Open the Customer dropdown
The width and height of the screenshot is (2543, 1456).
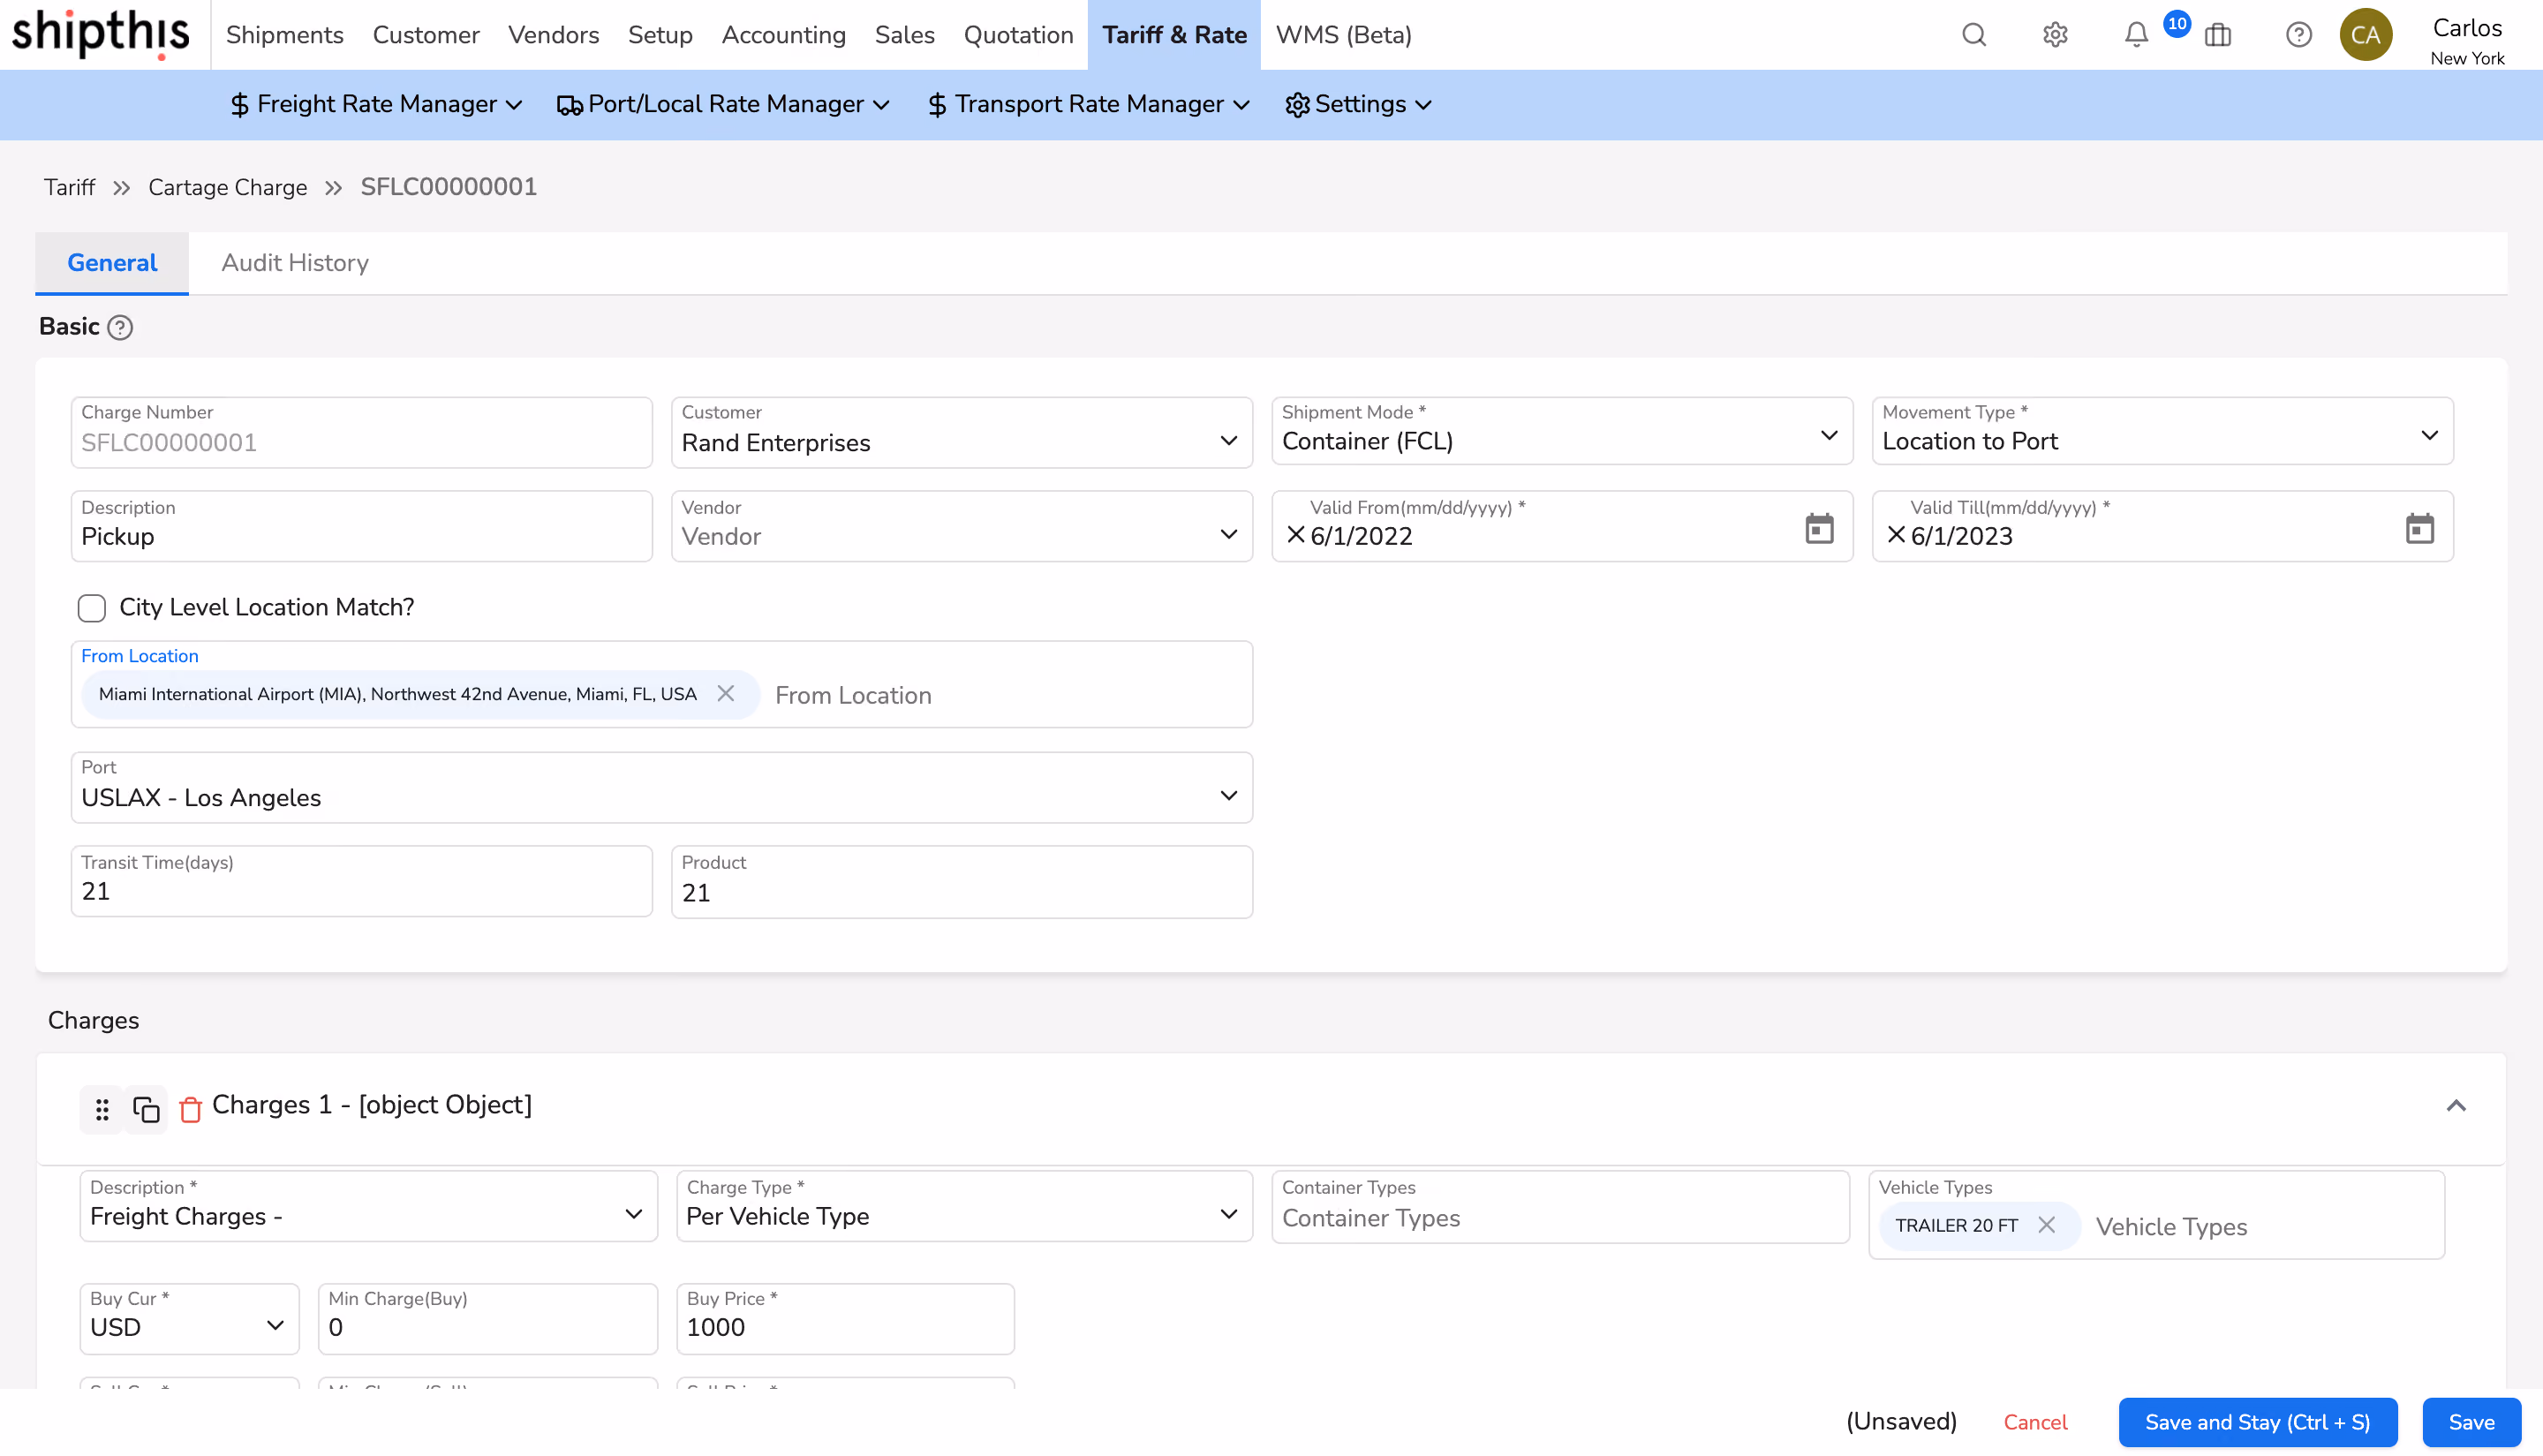pos(961,432)
